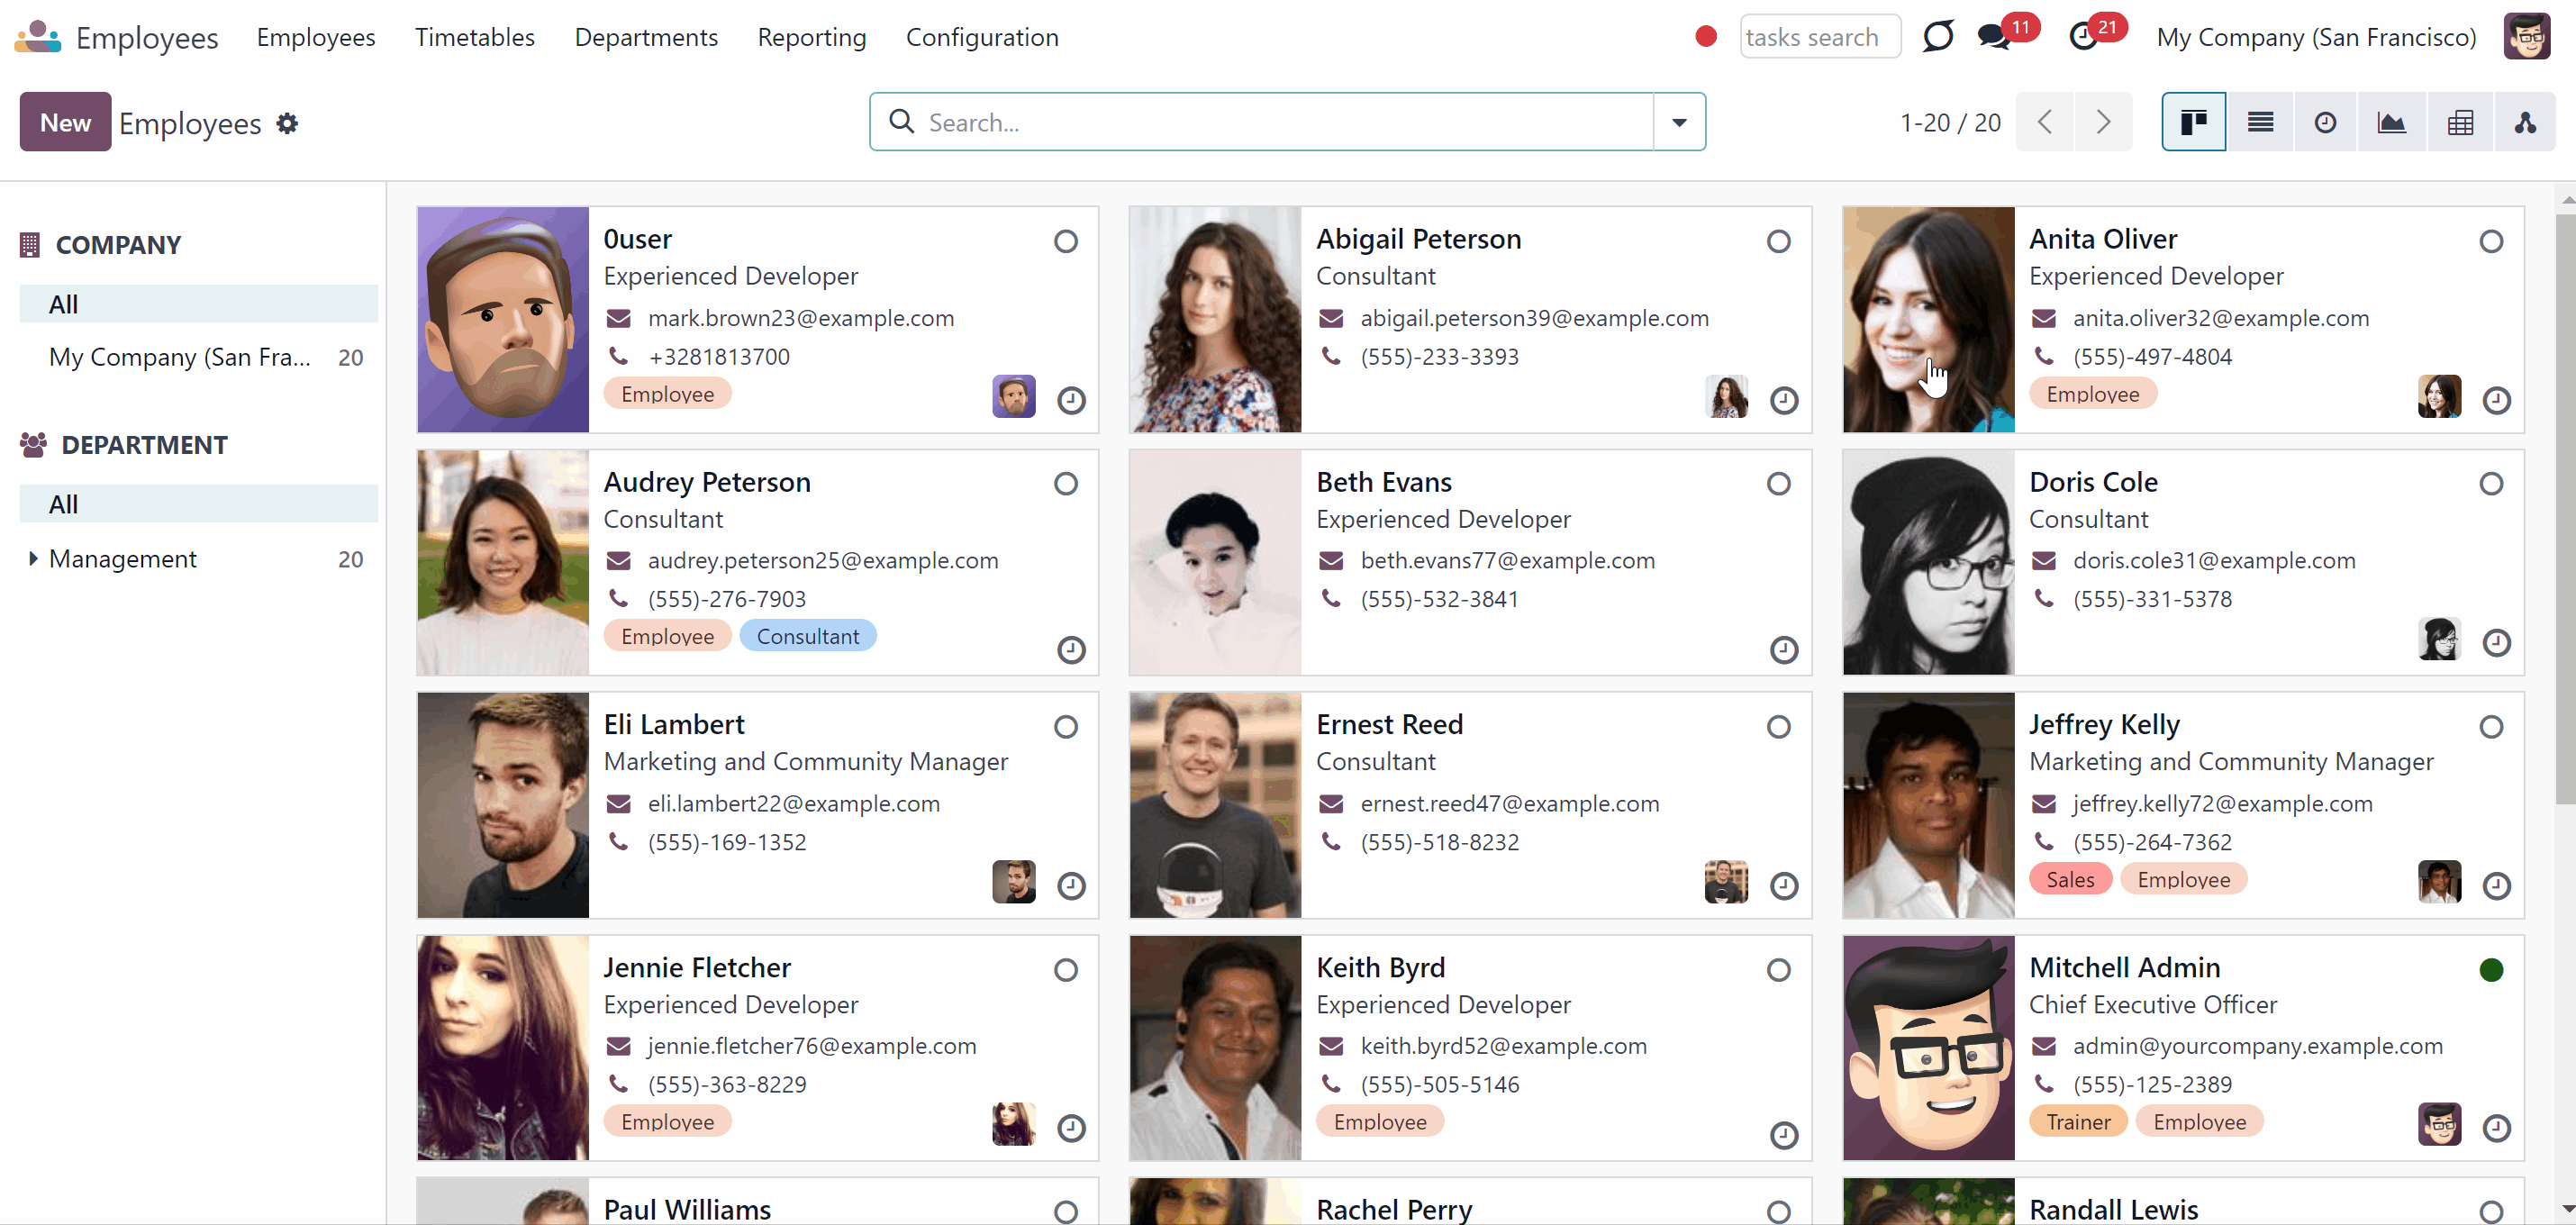Open activity clock on Doris Cole card
The height and width of the screenshot is (1225, 2576).
[2497, 642]
